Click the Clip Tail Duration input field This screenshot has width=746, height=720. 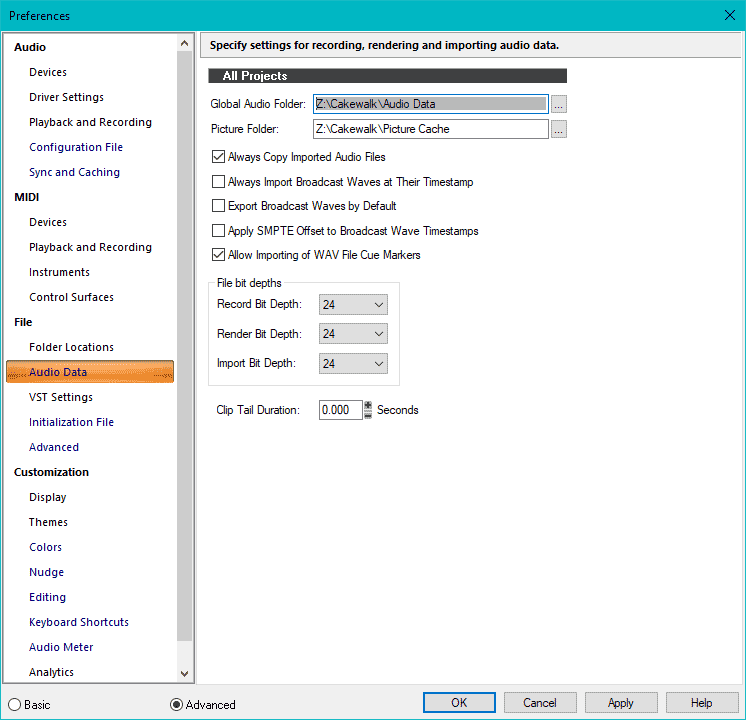coord(340,410)
